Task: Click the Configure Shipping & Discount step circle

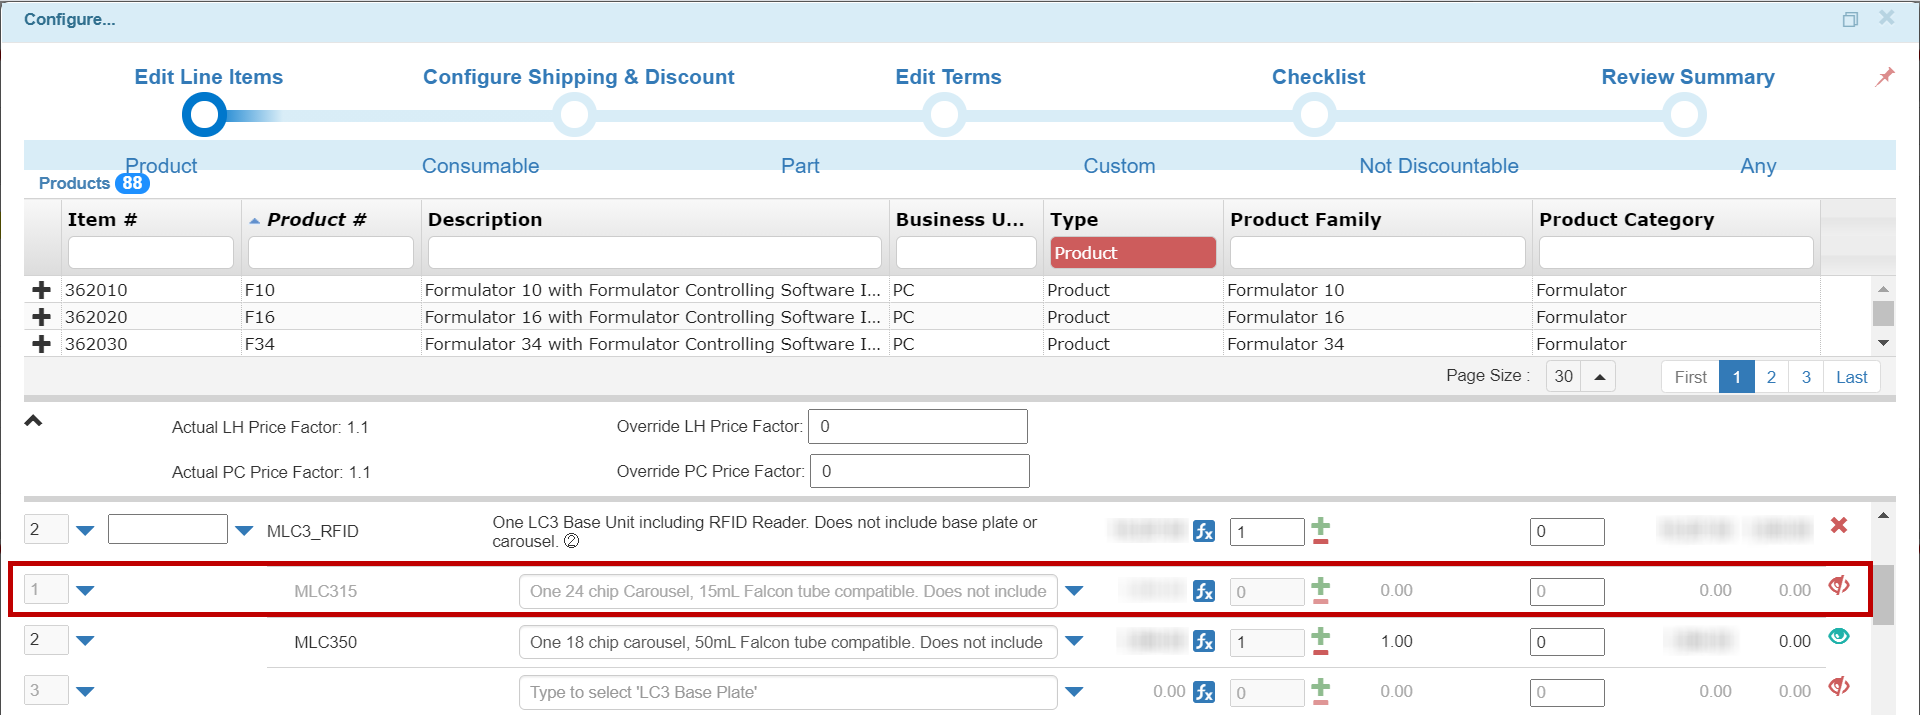Action: 575,115
